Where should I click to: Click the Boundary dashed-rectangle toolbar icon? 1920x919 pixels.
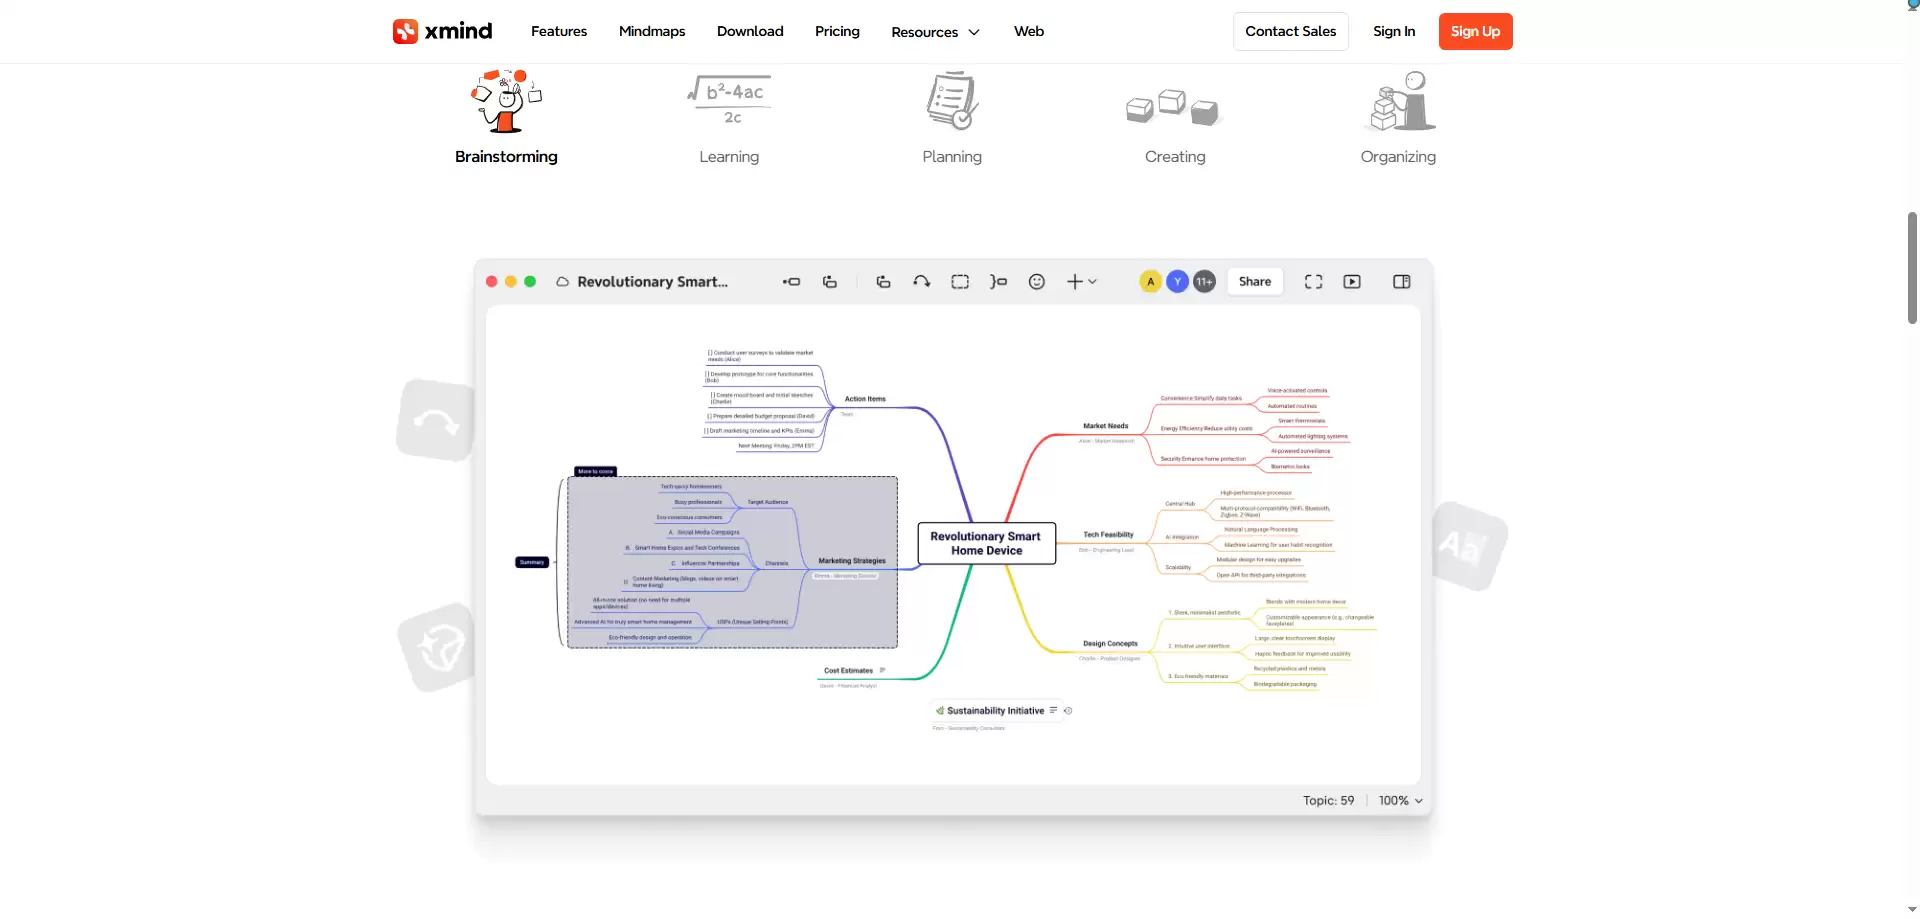coord(960,282)
